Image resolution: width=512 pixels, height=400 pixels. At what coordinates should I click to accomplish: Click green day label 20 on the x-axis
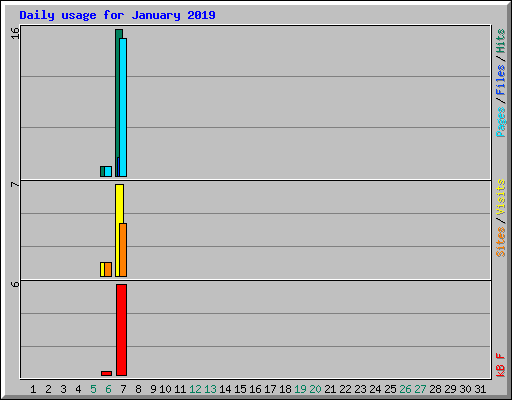tap(315, 389)
